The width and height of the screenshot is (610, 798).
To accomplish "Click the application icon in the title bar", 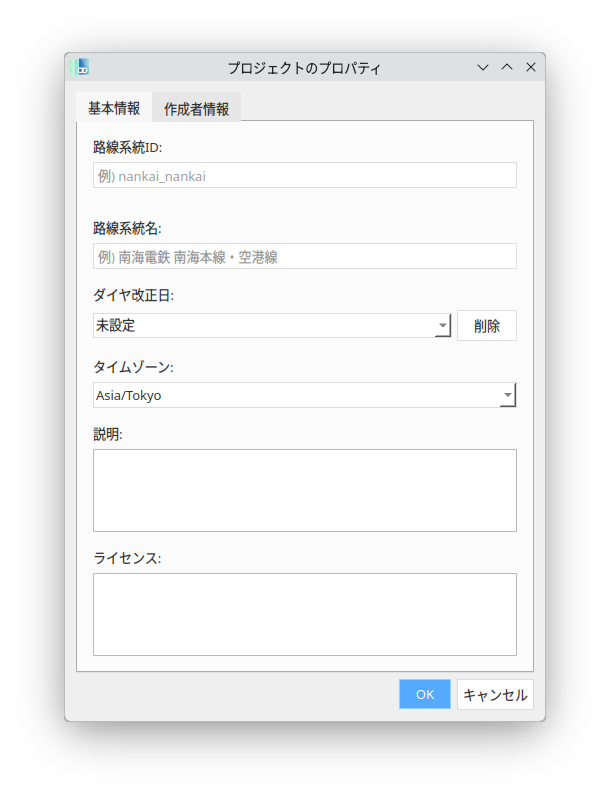I will point(79,67).
